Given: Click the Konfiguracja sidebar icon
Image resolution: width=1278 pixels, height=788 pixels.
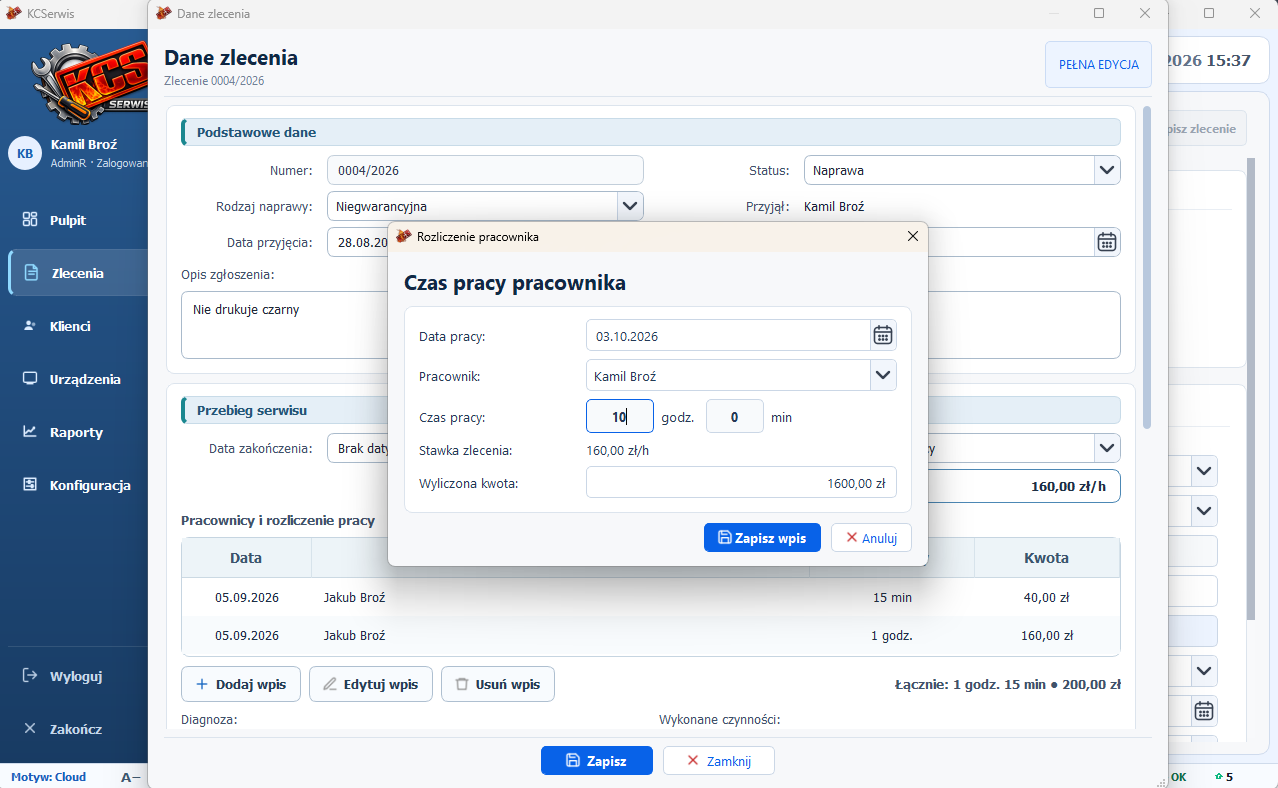Looking at the screenshot, I should coord(30,485).
